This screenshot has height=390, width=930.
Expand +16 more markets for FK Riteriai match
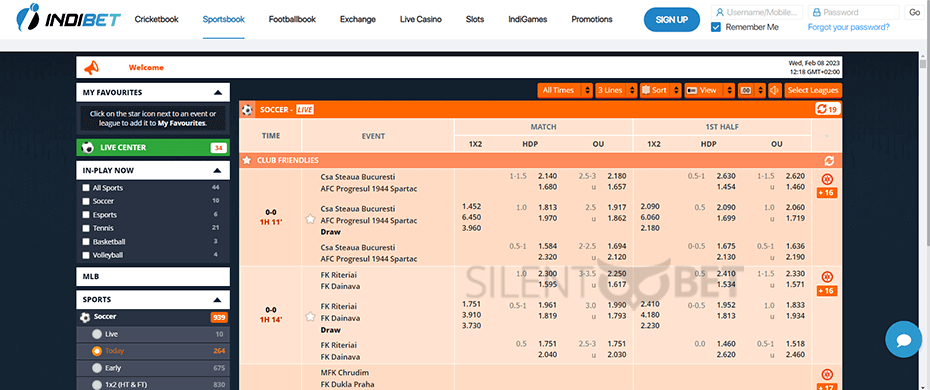[827, 290]
